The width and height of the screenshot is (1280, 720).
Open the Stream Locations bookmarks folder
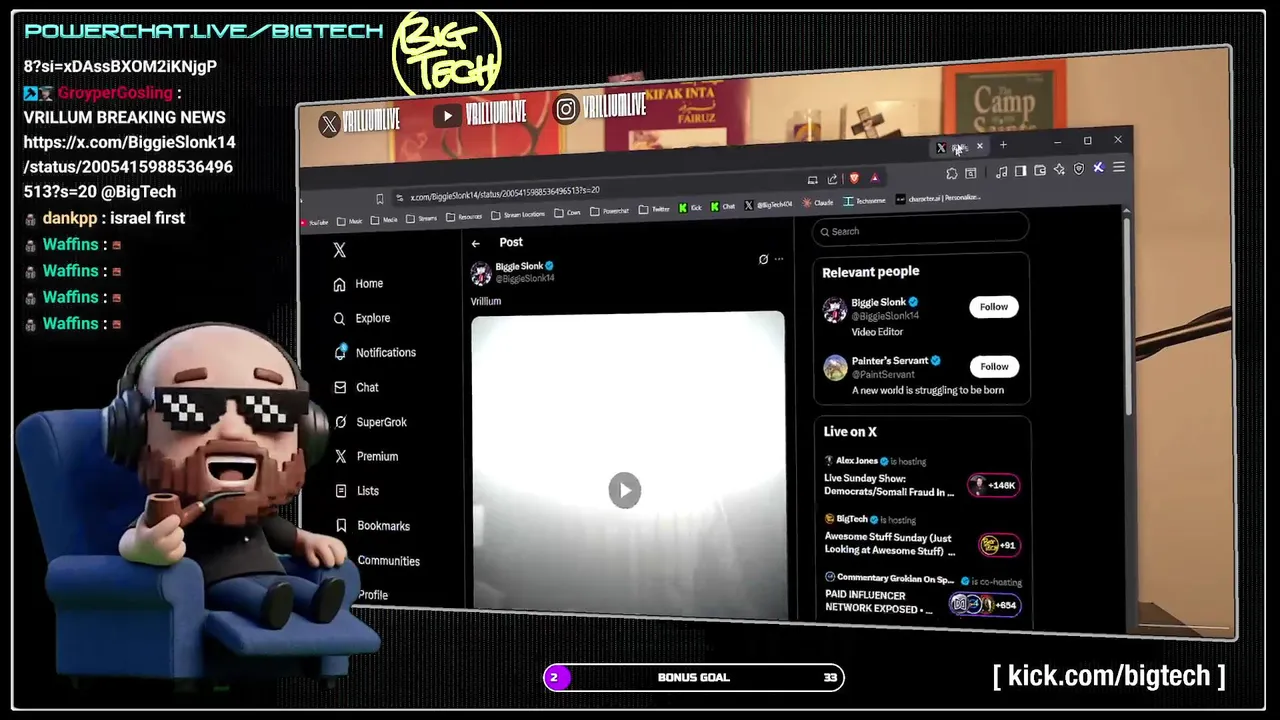pos(518,215)
